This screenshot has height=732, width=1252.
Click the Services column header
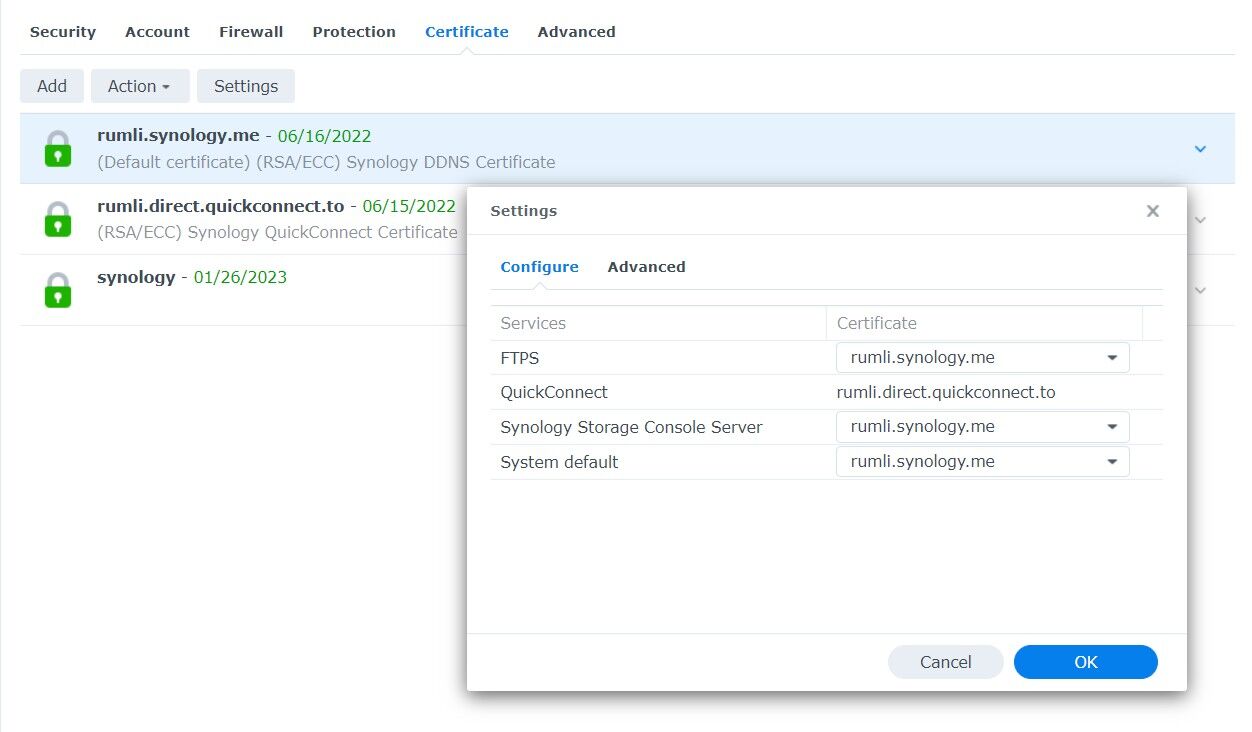(658, 323)
